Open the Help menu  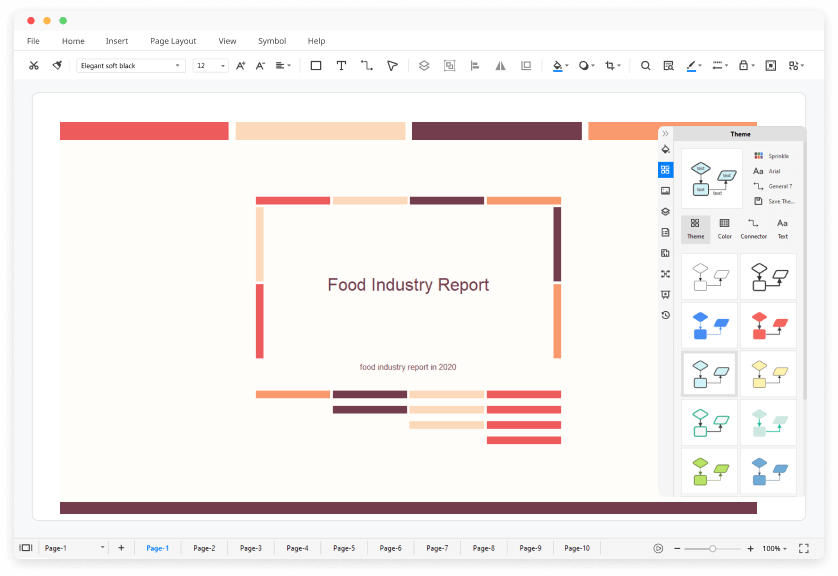pos(316,41)
